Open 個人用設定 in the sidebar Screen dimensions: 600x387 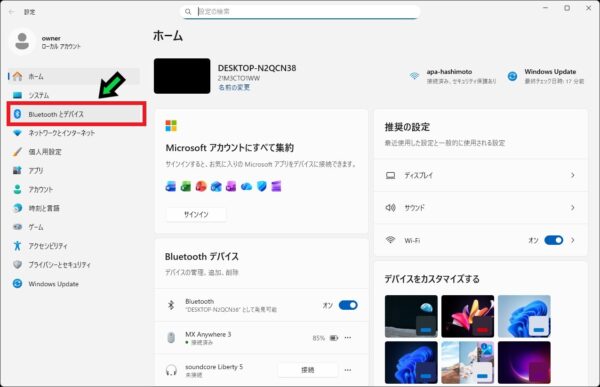pyautogui.click(x=74, y=152)
